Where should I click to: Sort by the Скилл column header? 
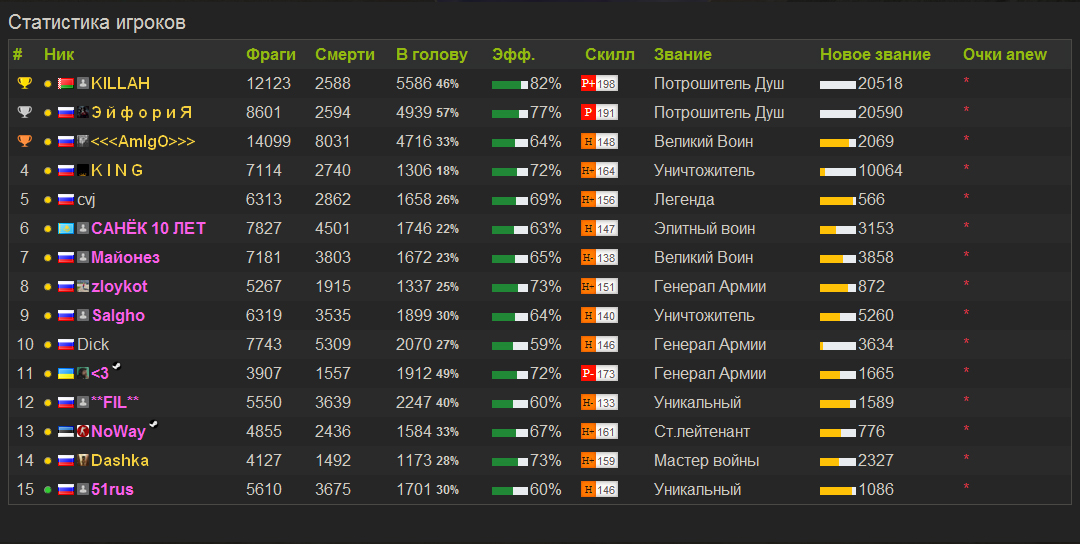(x=609, y=55)
